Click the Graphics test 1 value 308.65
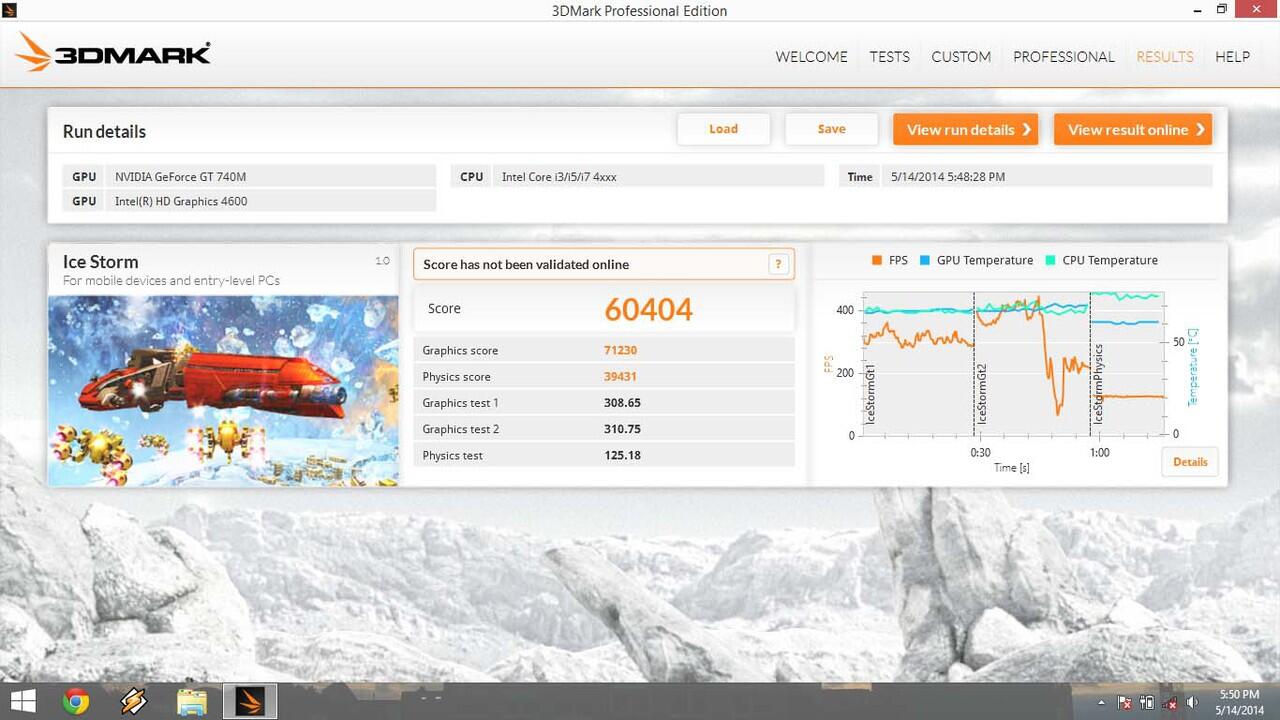 click(x=622, y=403)
